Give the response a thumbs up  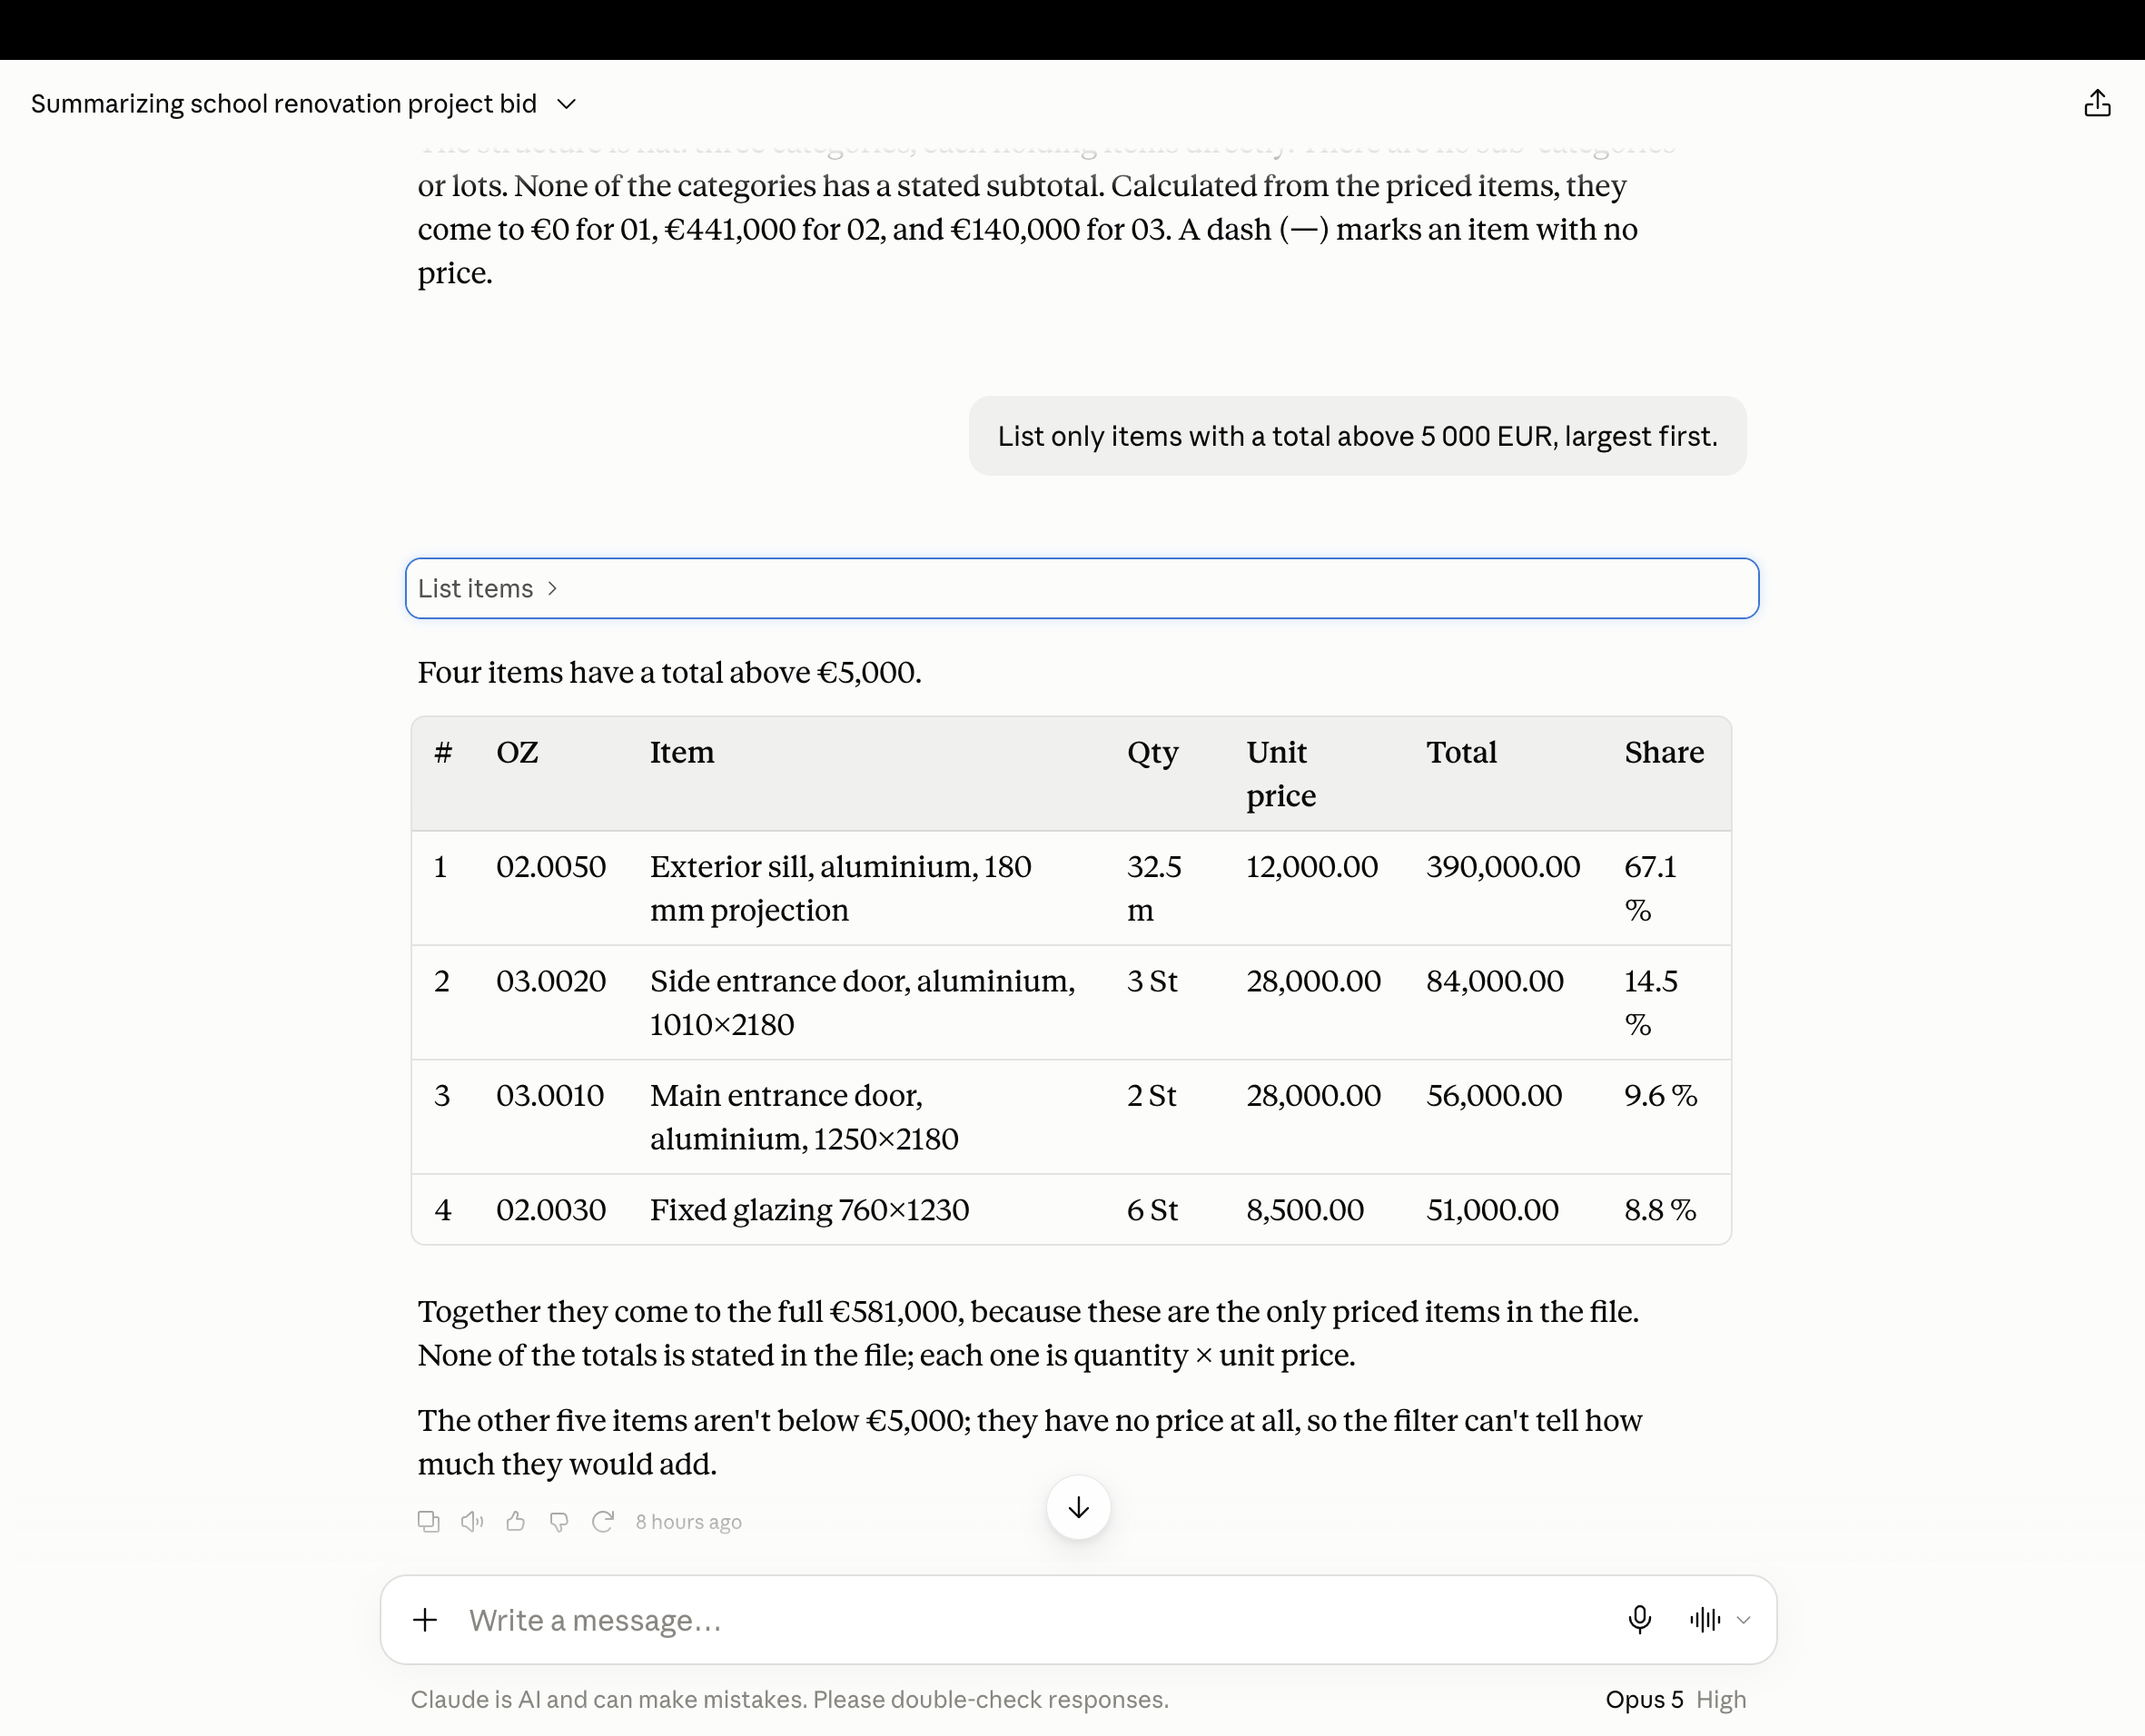point(516,1521)
